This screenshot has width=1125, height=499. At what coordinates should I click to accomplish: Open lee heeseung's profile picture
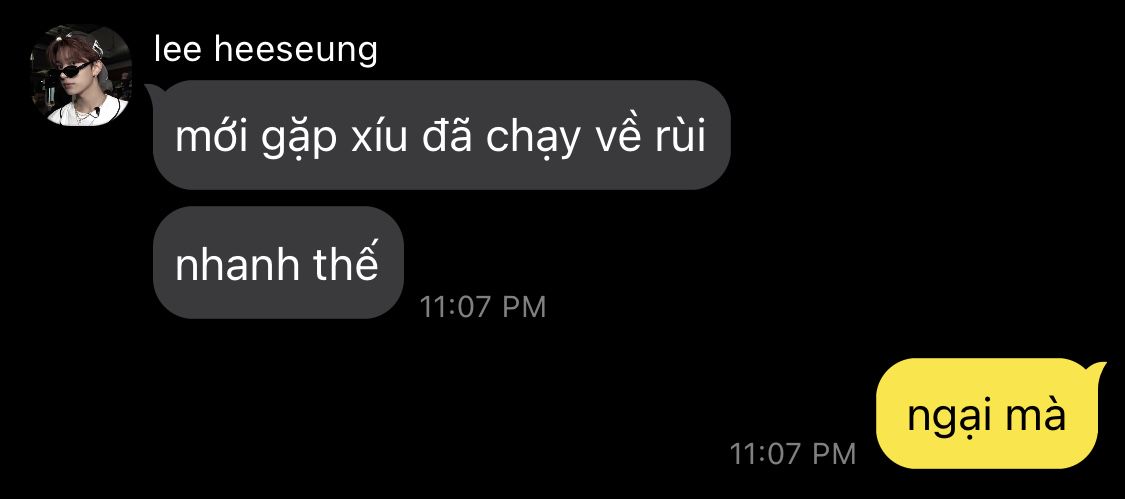[80, 75]
